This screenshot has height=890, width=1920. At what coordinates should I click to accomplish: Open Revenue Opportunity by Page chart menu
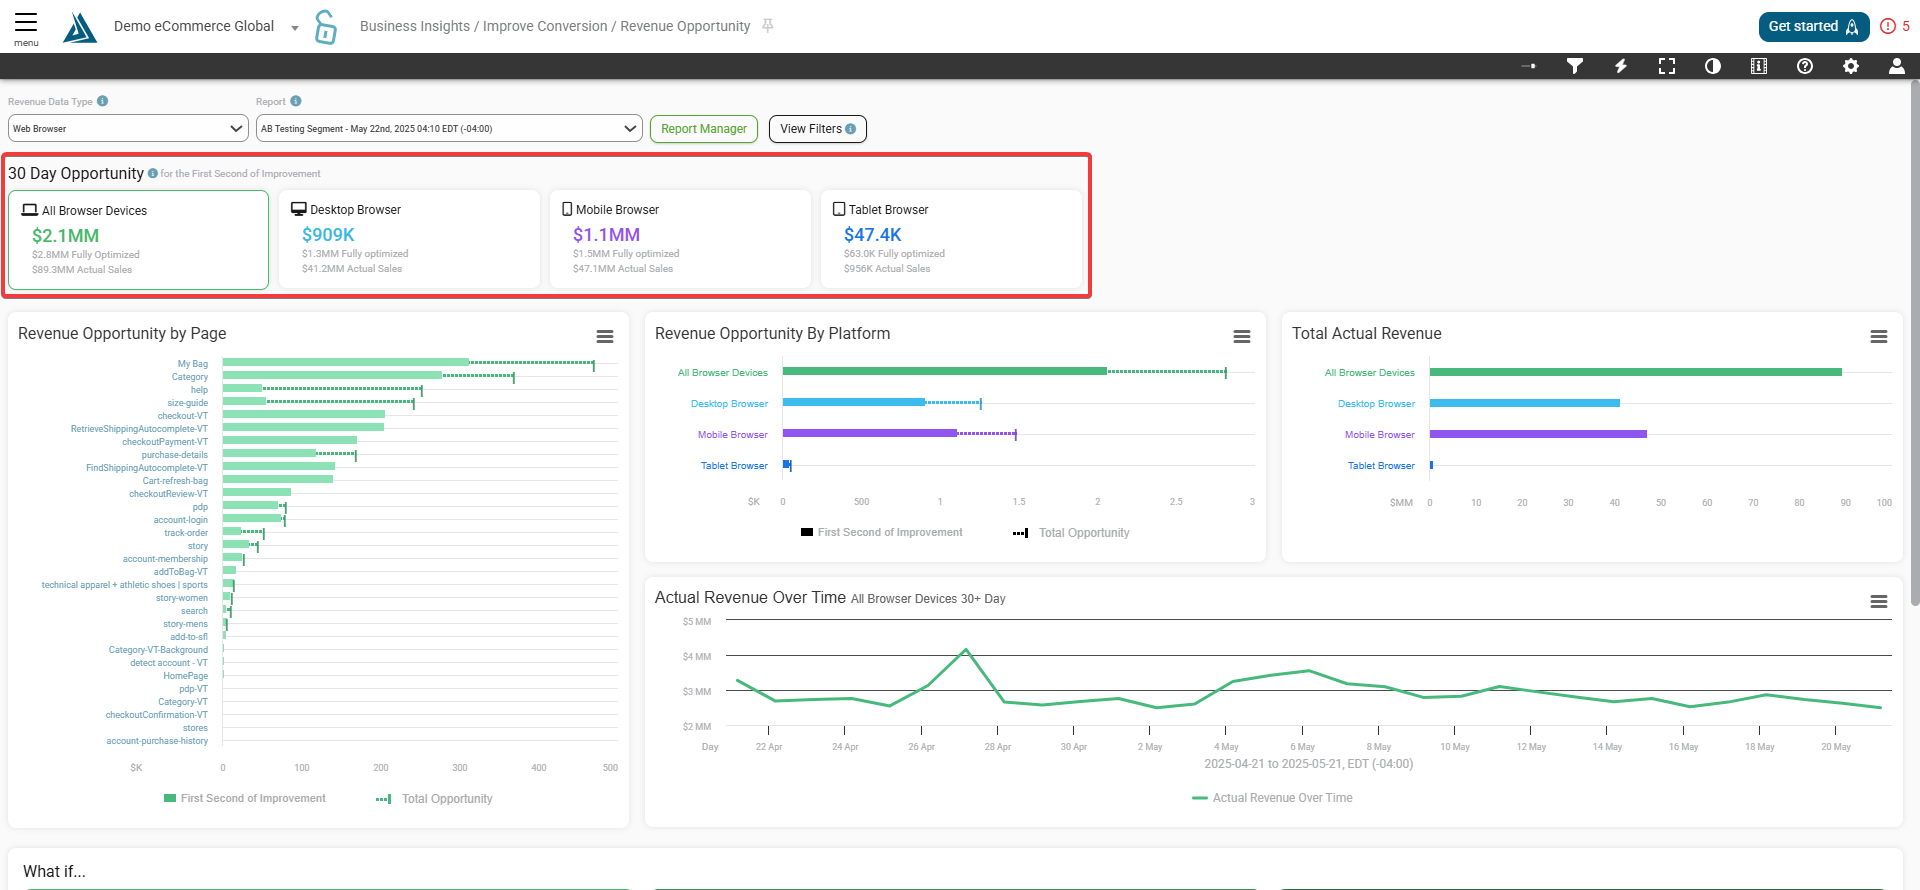605,336
